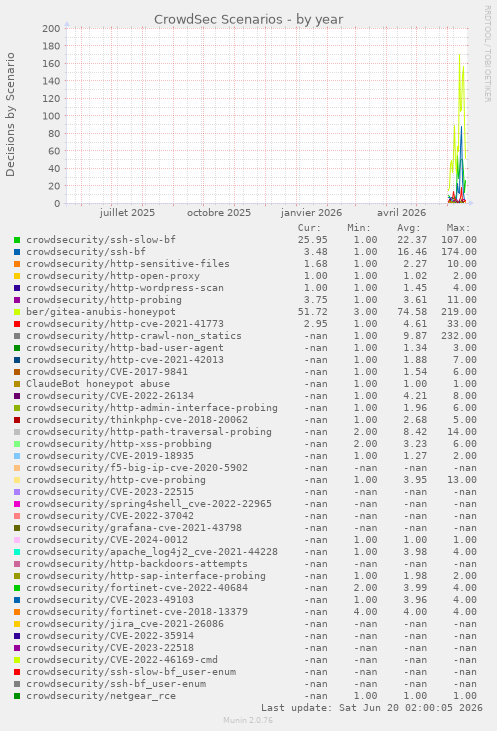
Task: Click the orange http-sensitive-files legend swatch
Action: (17, 264)
